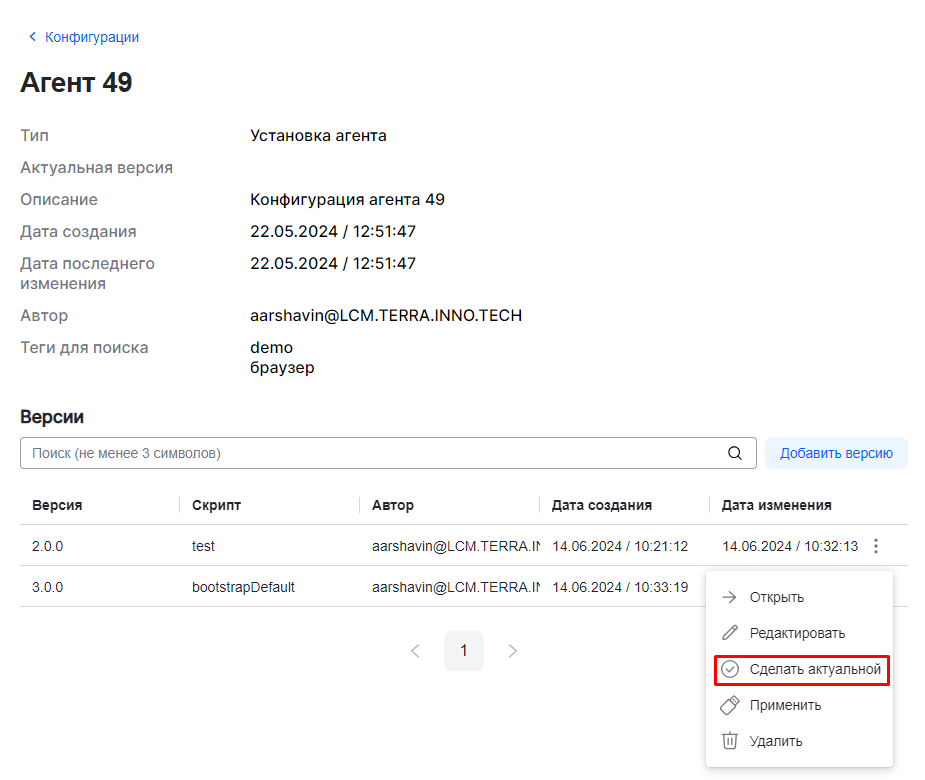Click the trash icon for Удалить
The image size is (925, 780).
click(730, 741)
